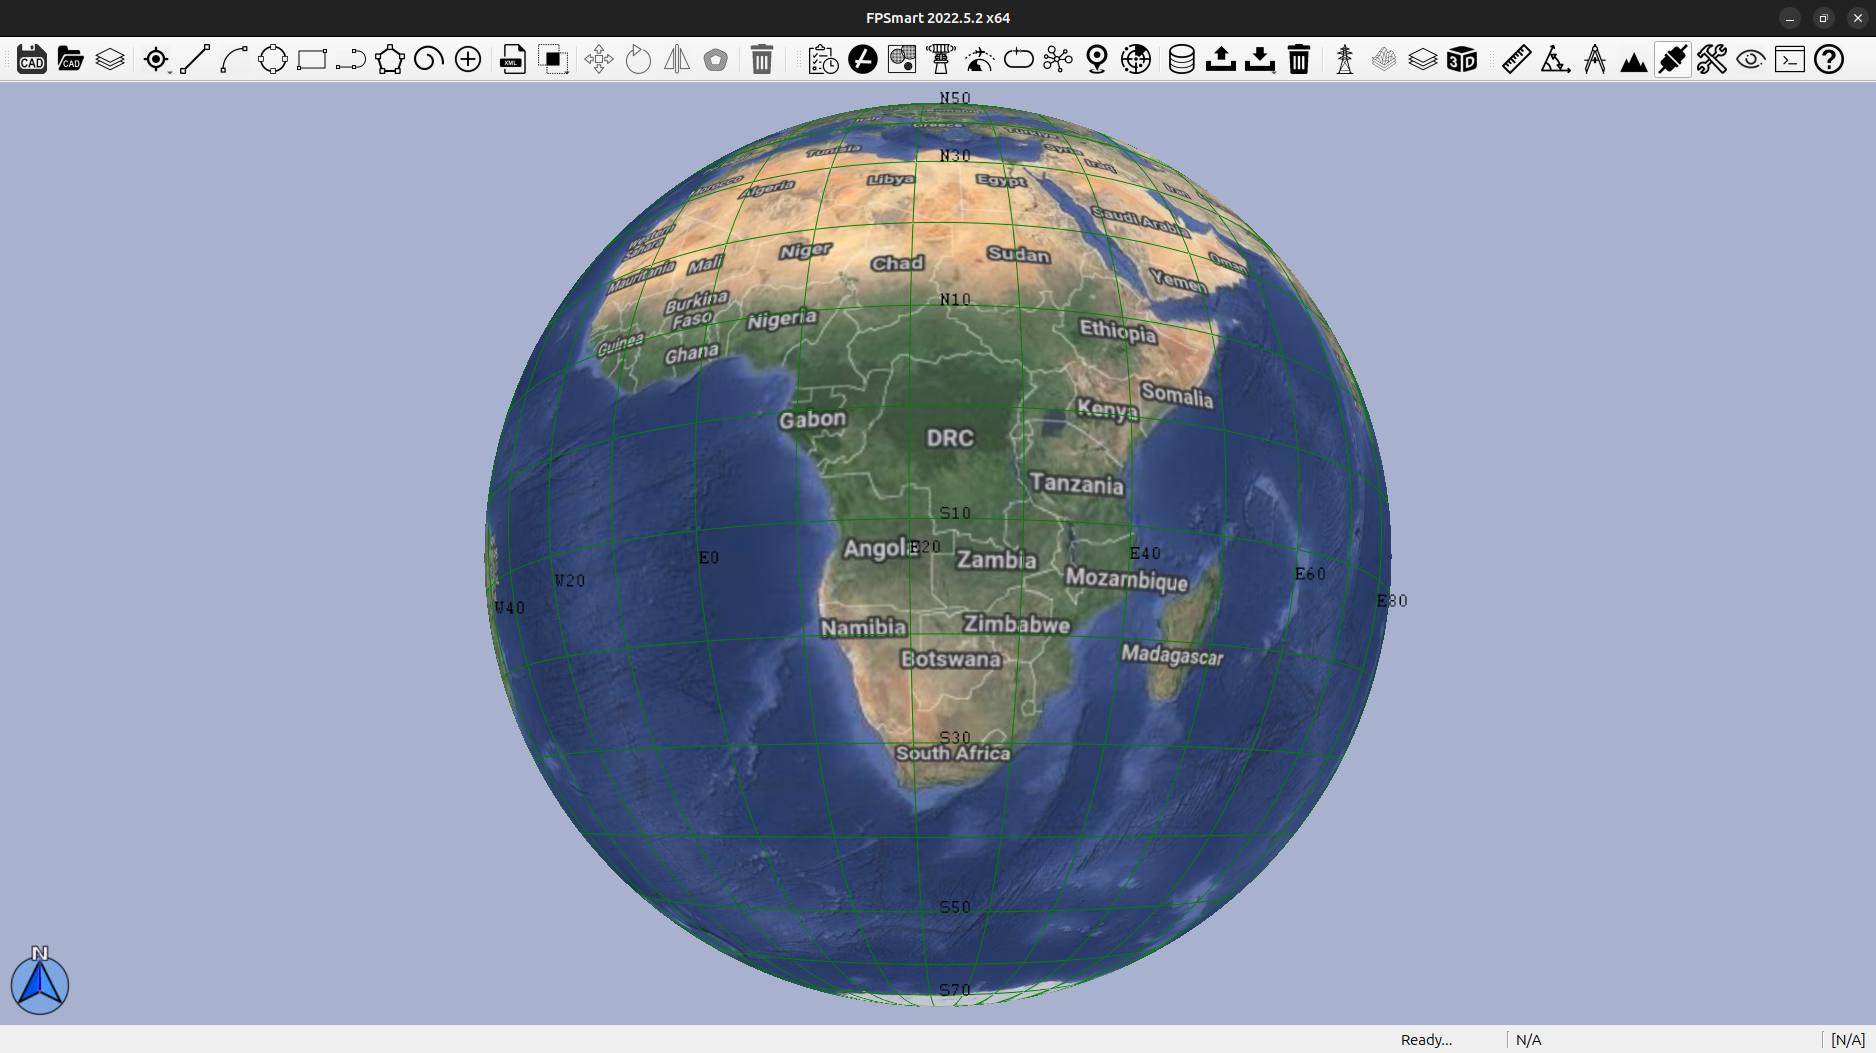Choose the polygon drawing tool

pyautogui.click(x=390, y=60)
